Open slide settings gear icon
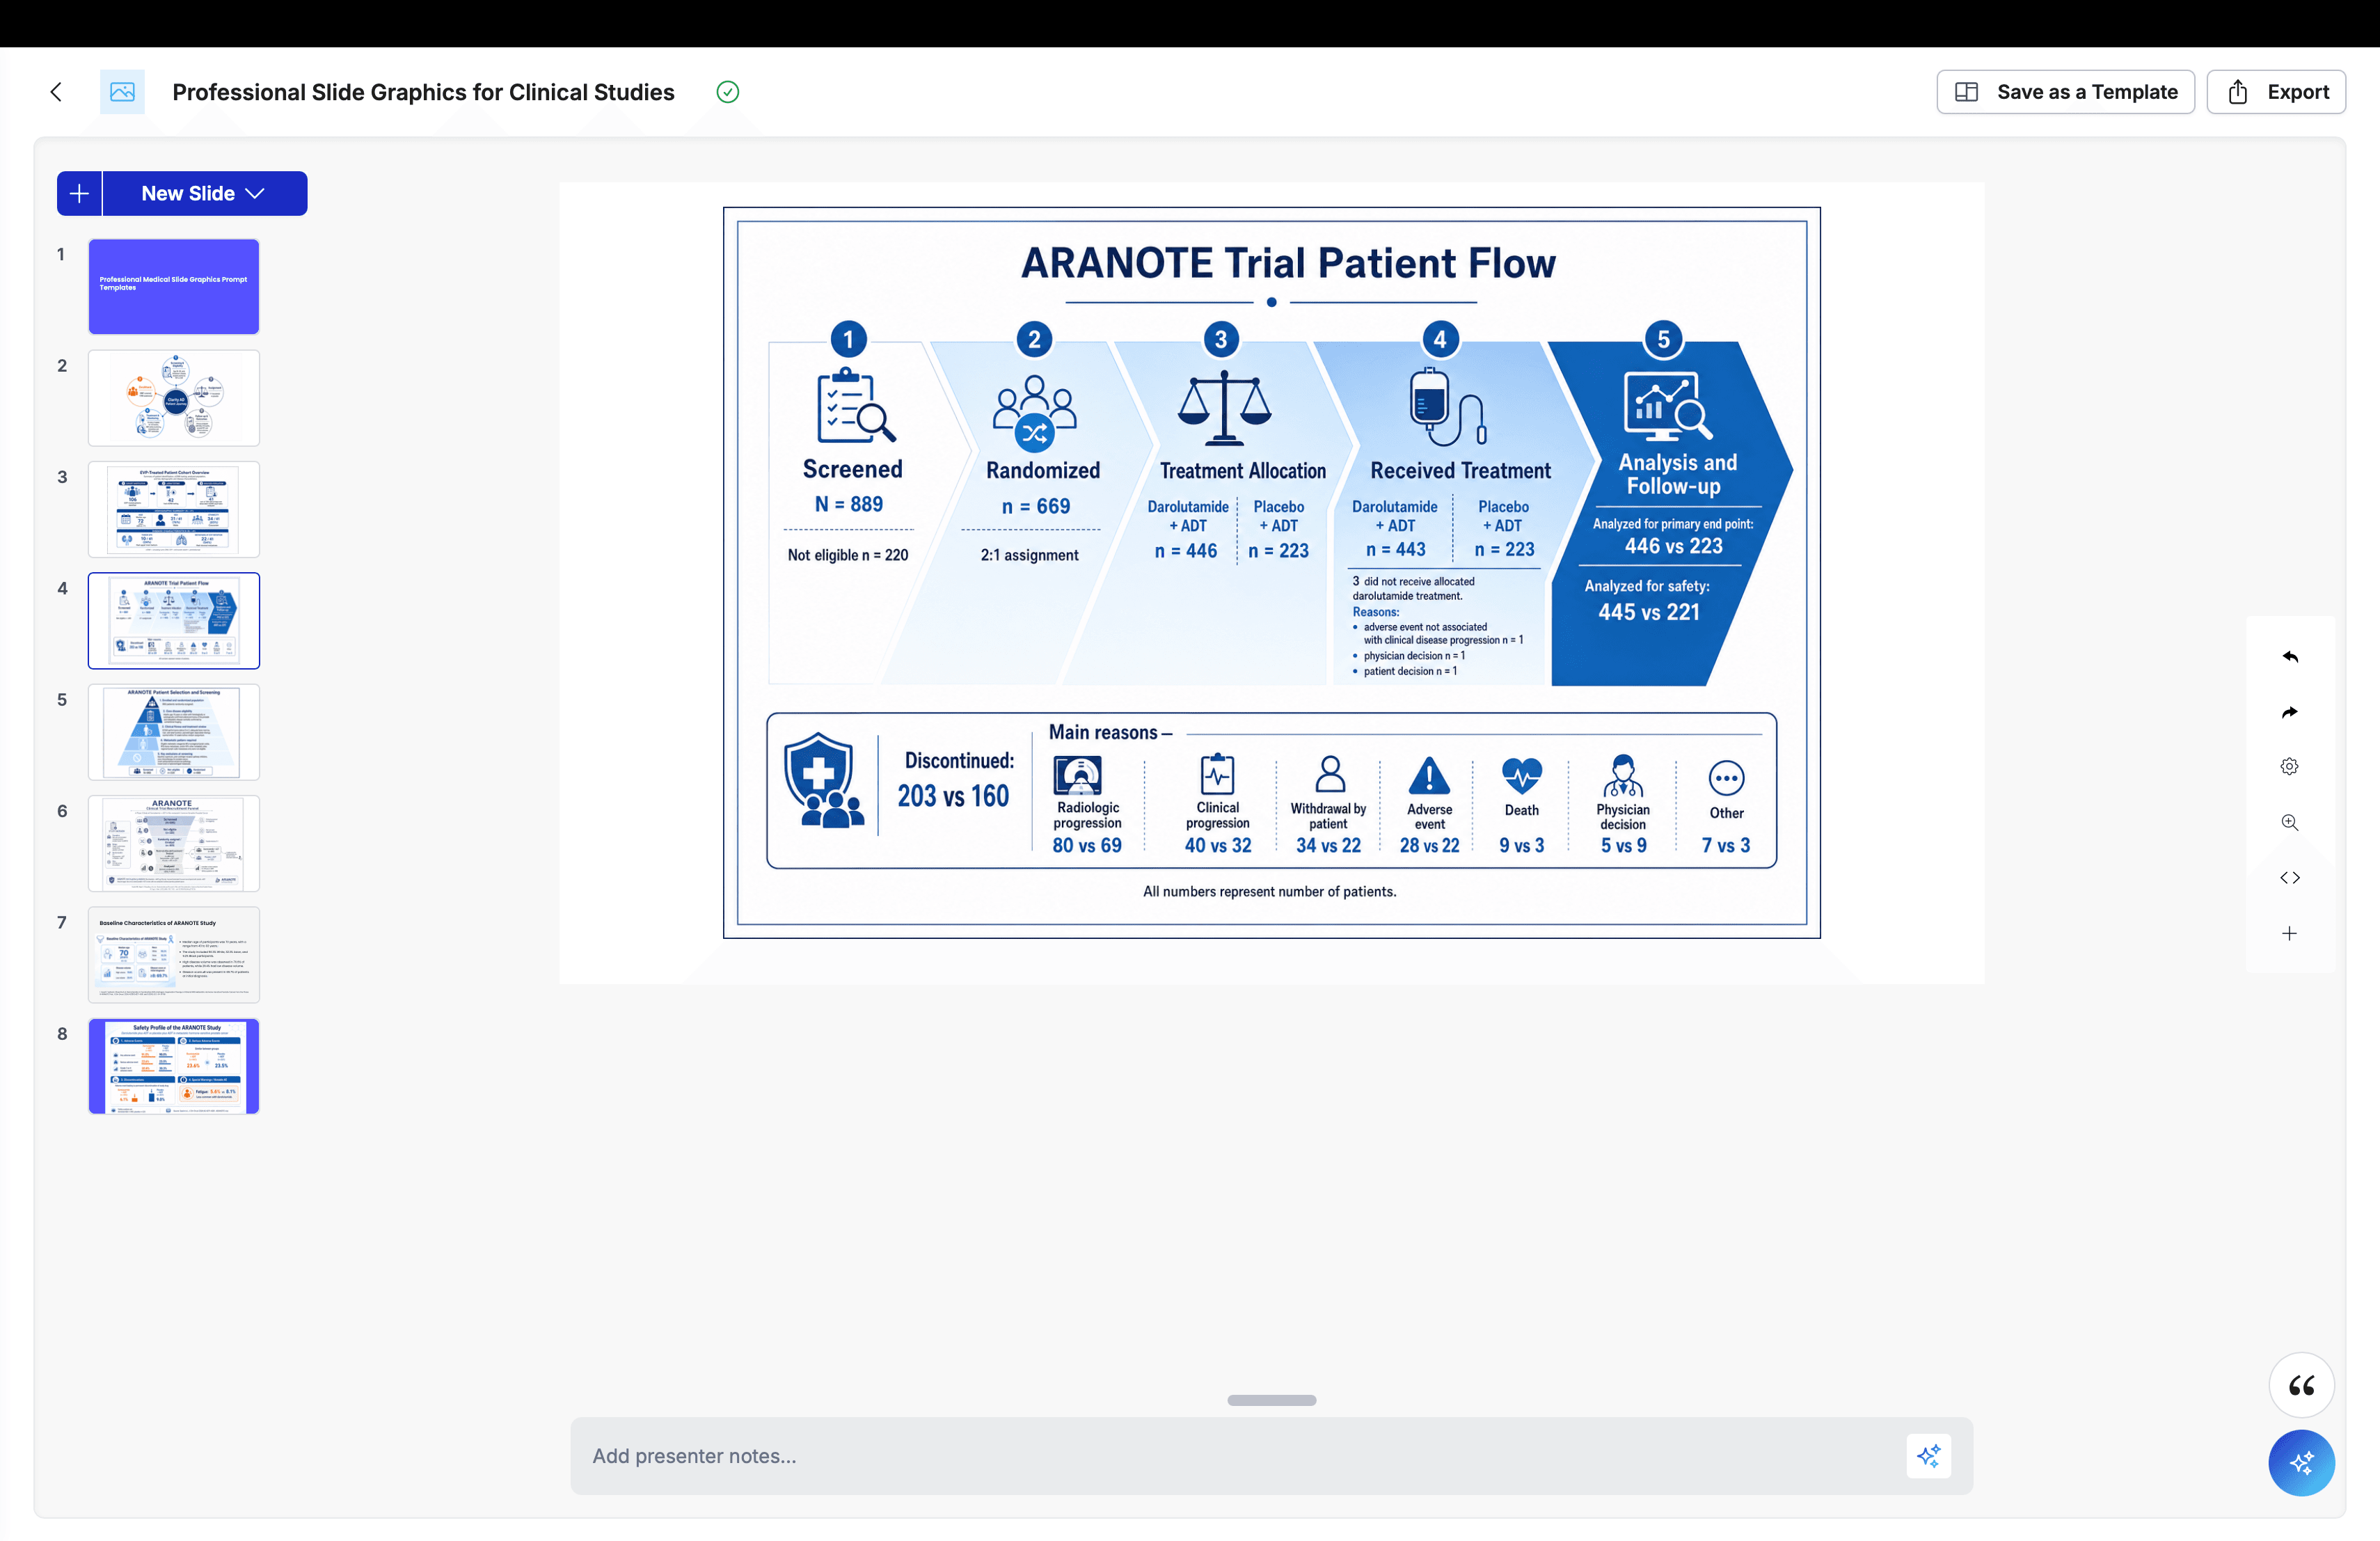Screen dimensions: 2380x1541 pyautogui.click(x=2290, y=767)
